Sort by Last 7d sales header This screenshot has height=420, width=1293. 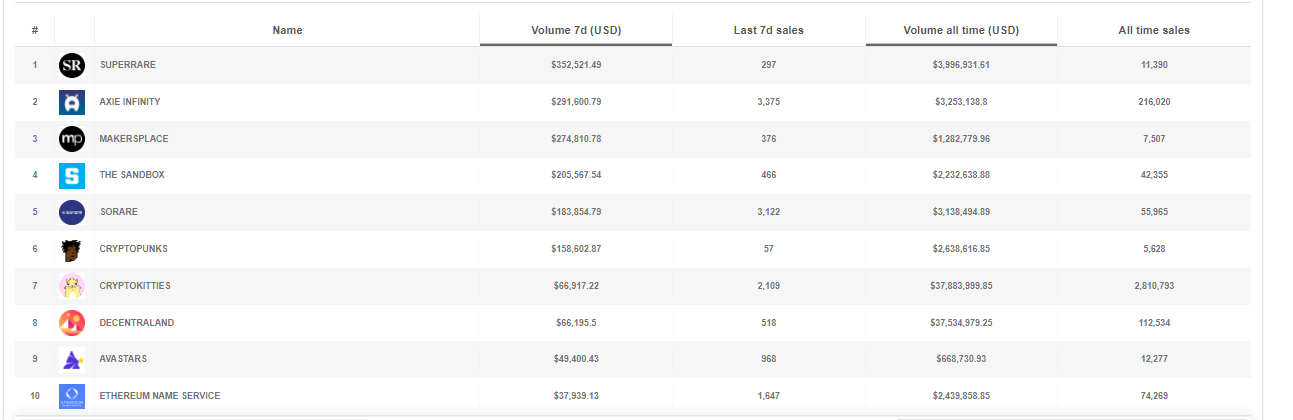coord(768,30)
